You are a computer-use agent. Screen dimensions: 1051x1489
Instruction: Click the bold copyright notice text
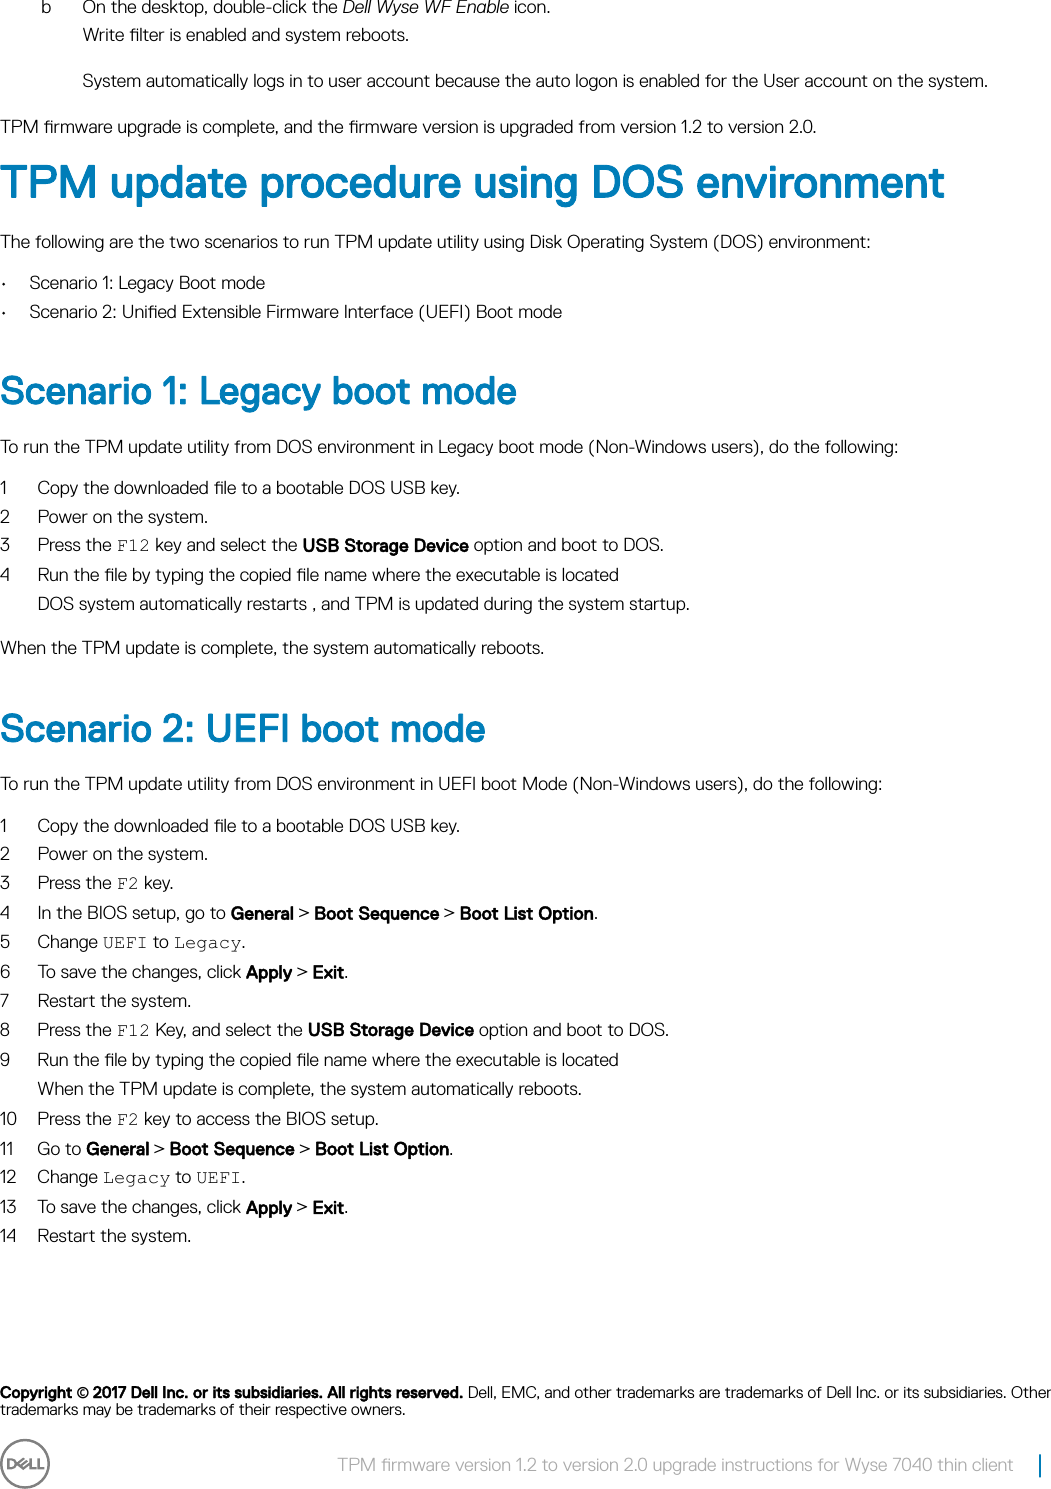[x=231, y=1392]
